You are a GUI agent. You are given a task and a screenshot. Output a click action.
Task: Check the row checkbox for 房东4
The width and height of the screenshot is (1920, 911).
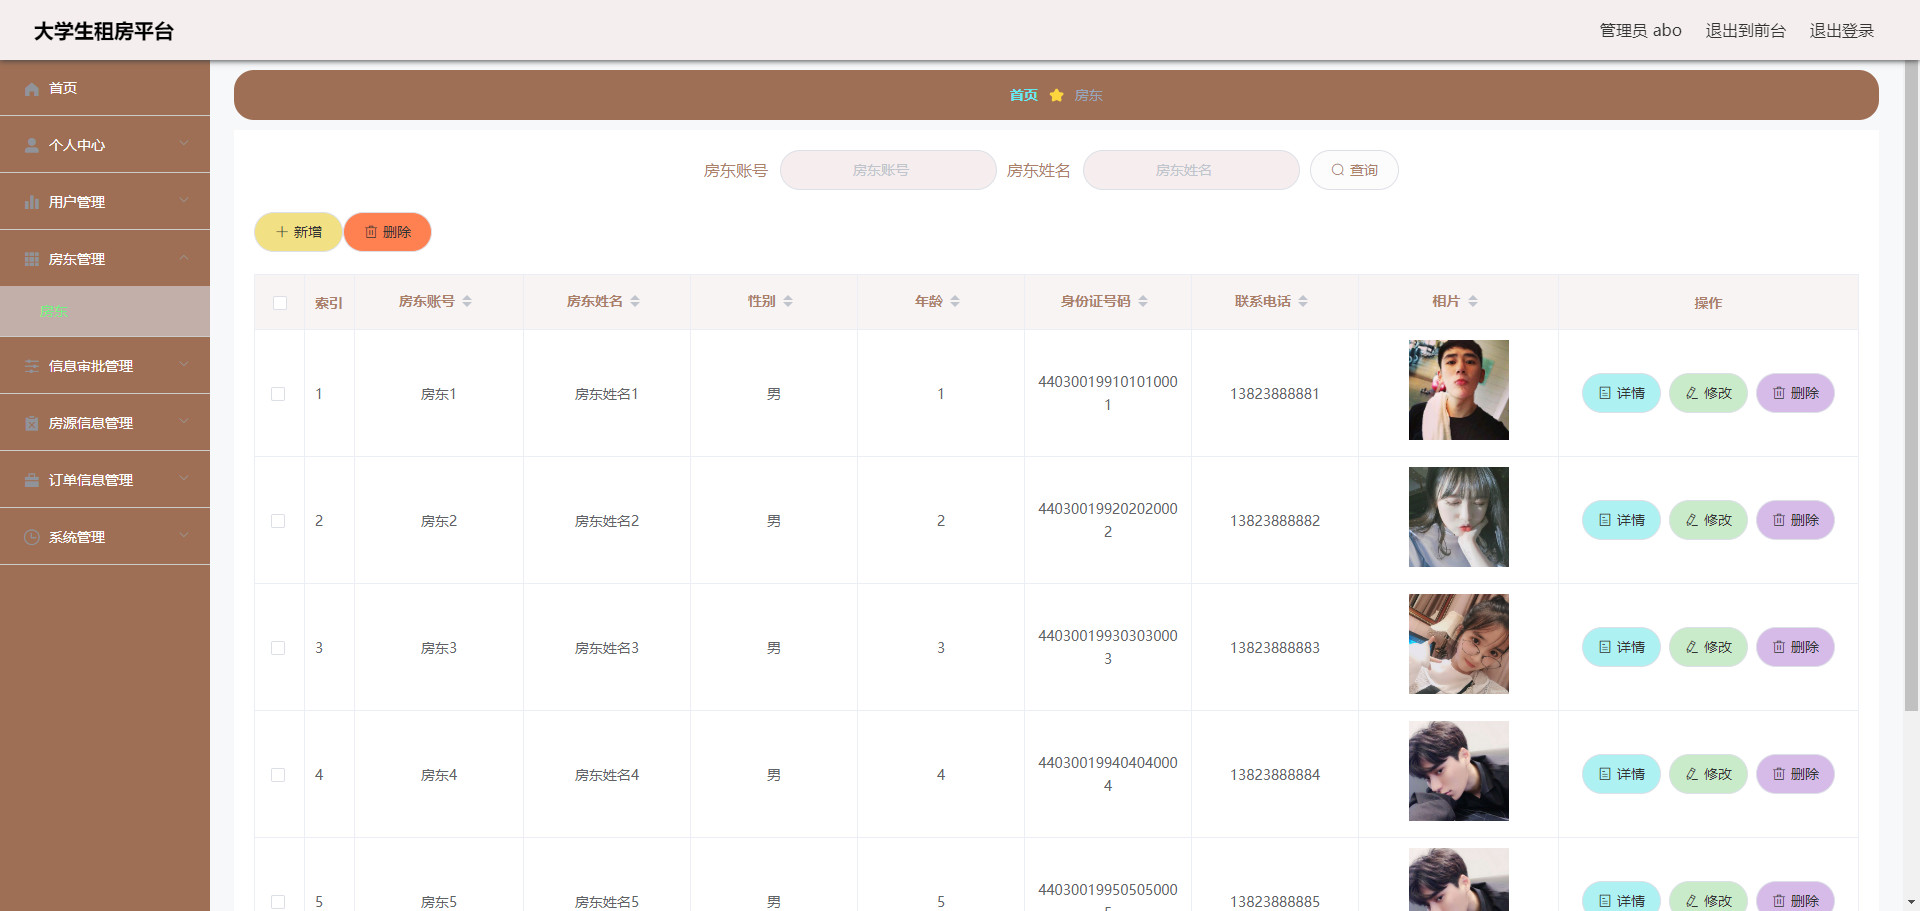pyautogui.click(x=278, y=775)
